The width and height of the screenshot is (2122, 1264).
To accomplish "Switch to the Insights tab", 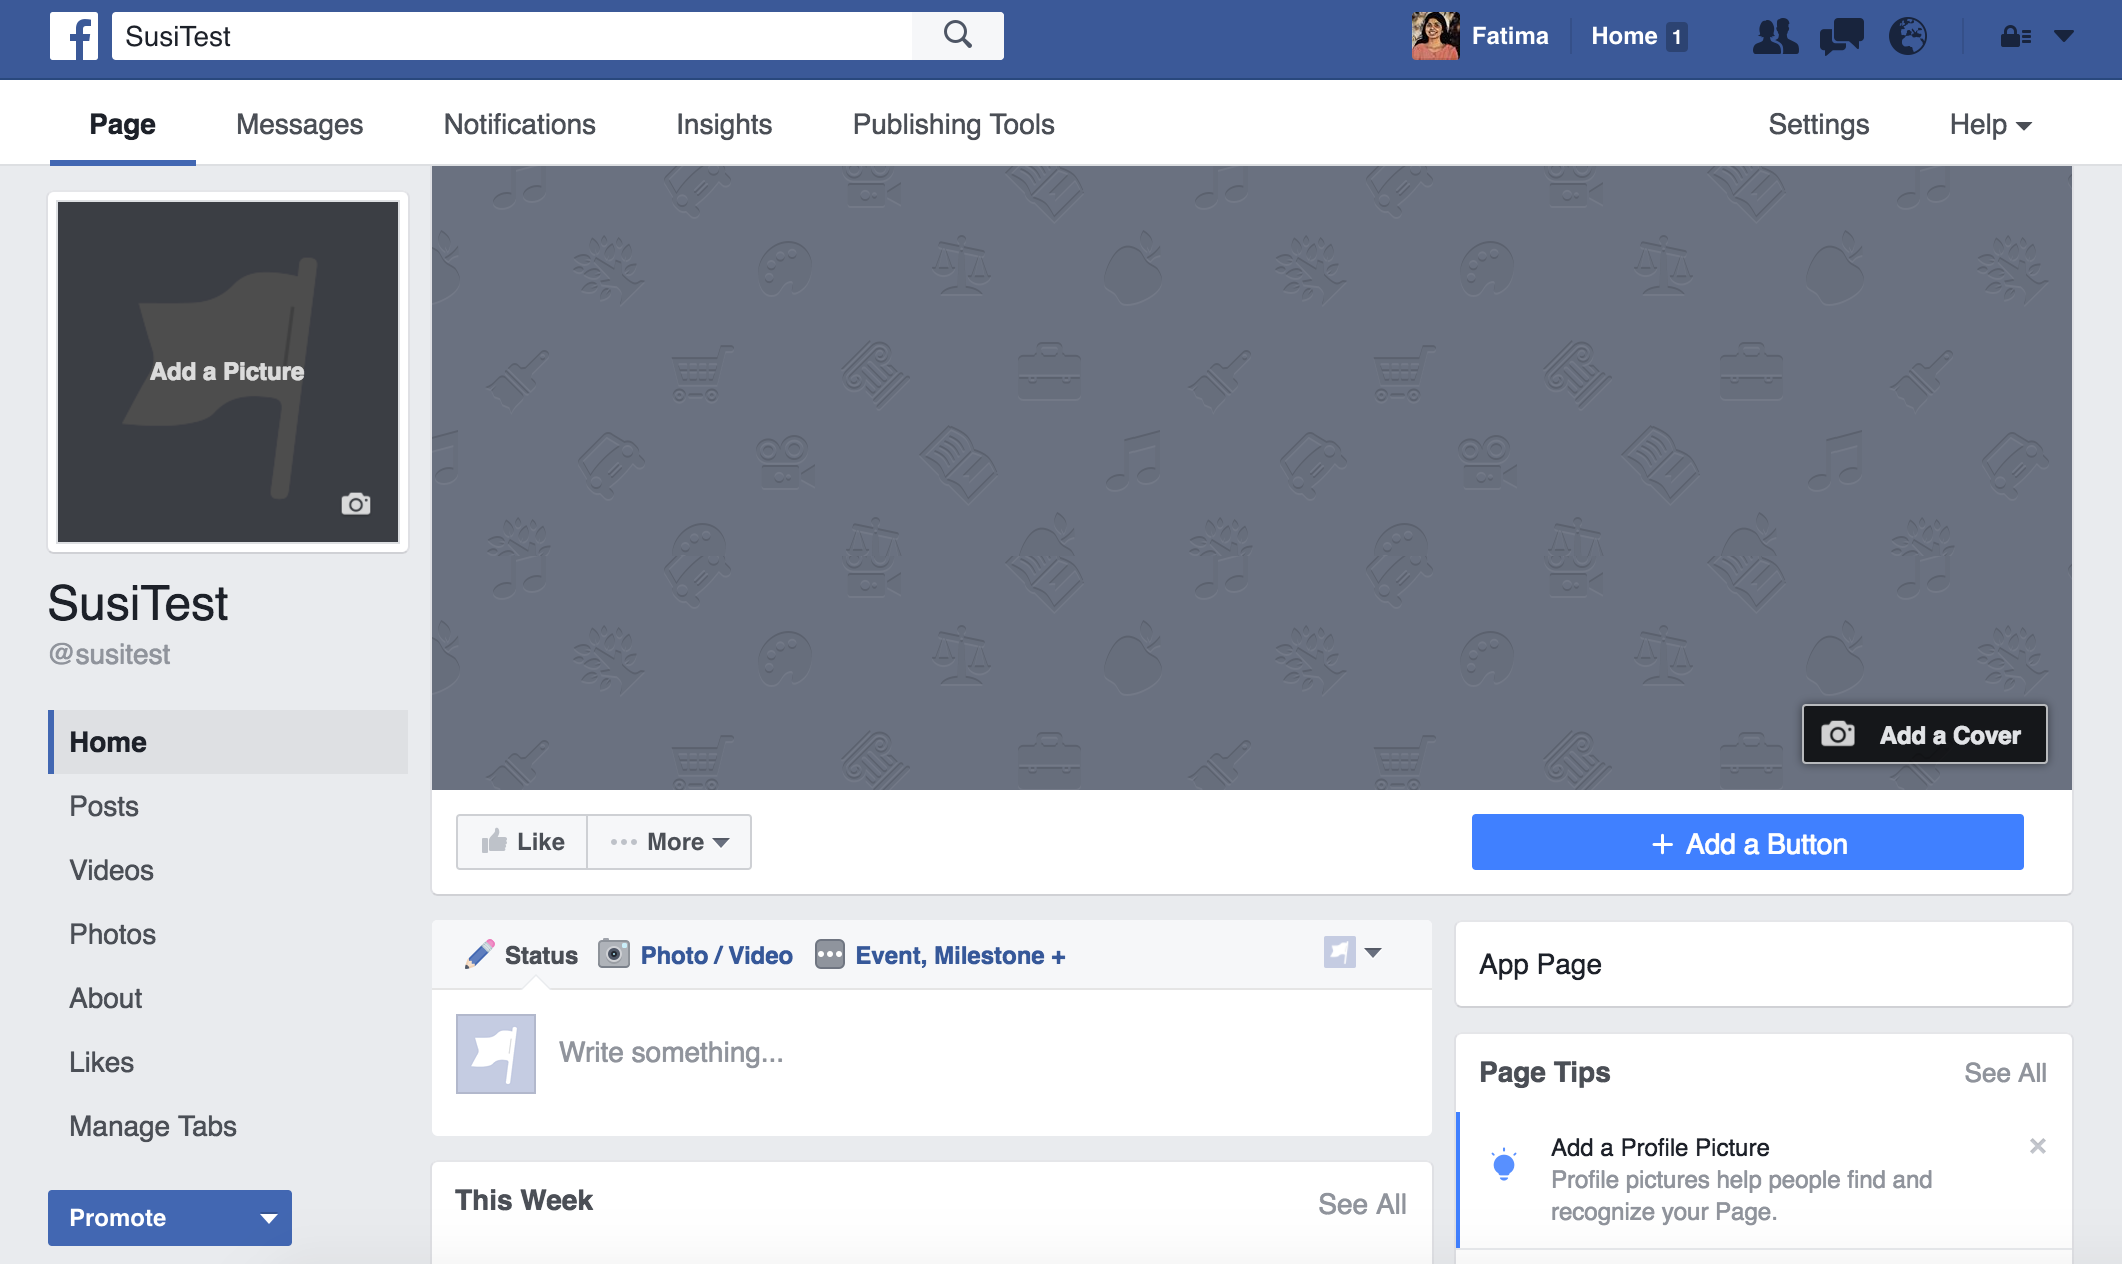I will point(724,124).
